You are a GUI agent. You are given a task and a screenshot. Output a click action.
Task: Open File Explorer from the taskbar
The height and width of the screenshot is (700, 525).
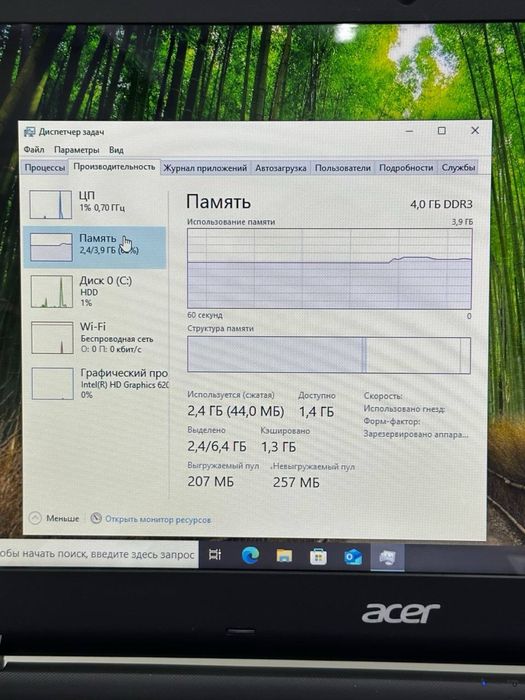(x=284, y=556)
